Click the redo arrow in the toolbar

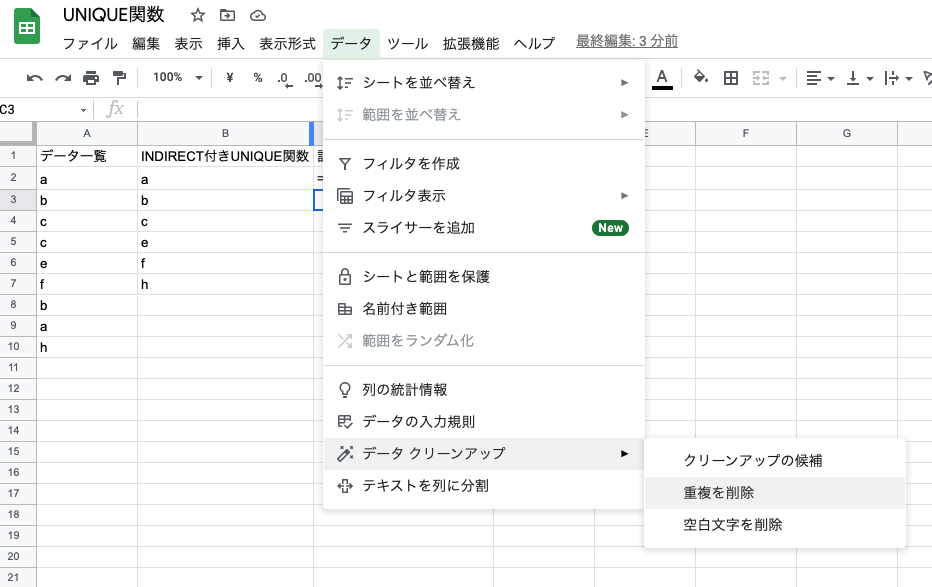tap(63, 78)
